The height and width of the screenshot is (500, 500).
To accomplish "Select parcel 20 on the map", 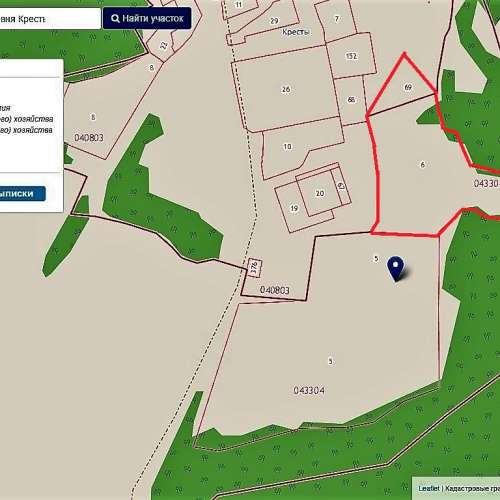I will pos(320,193).
